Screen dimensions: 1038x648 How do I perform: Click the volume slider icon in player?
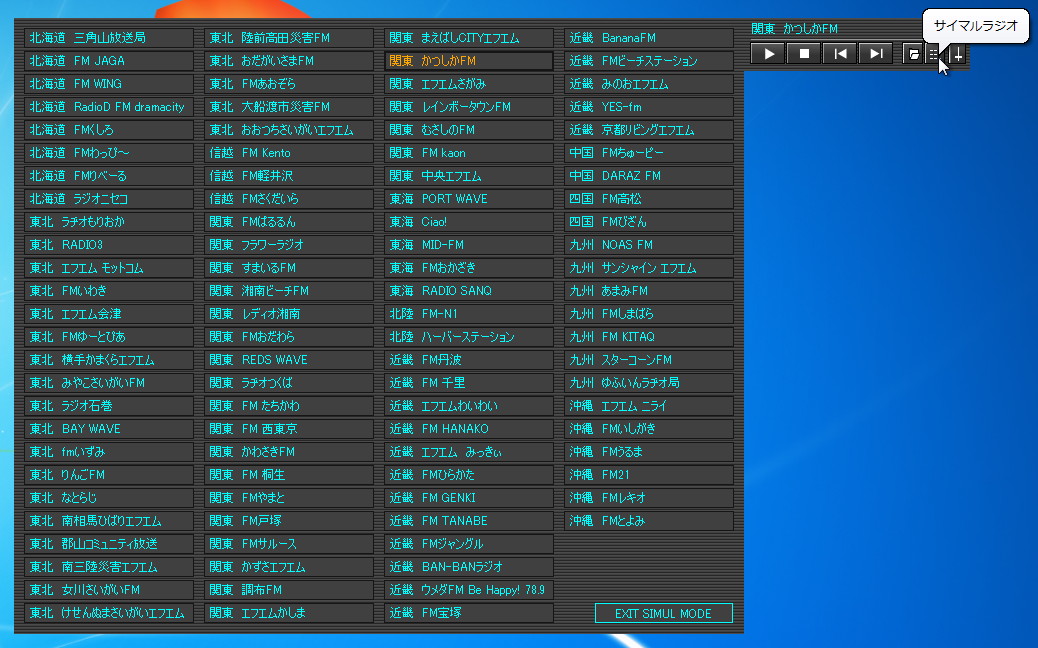pos(958,54)
